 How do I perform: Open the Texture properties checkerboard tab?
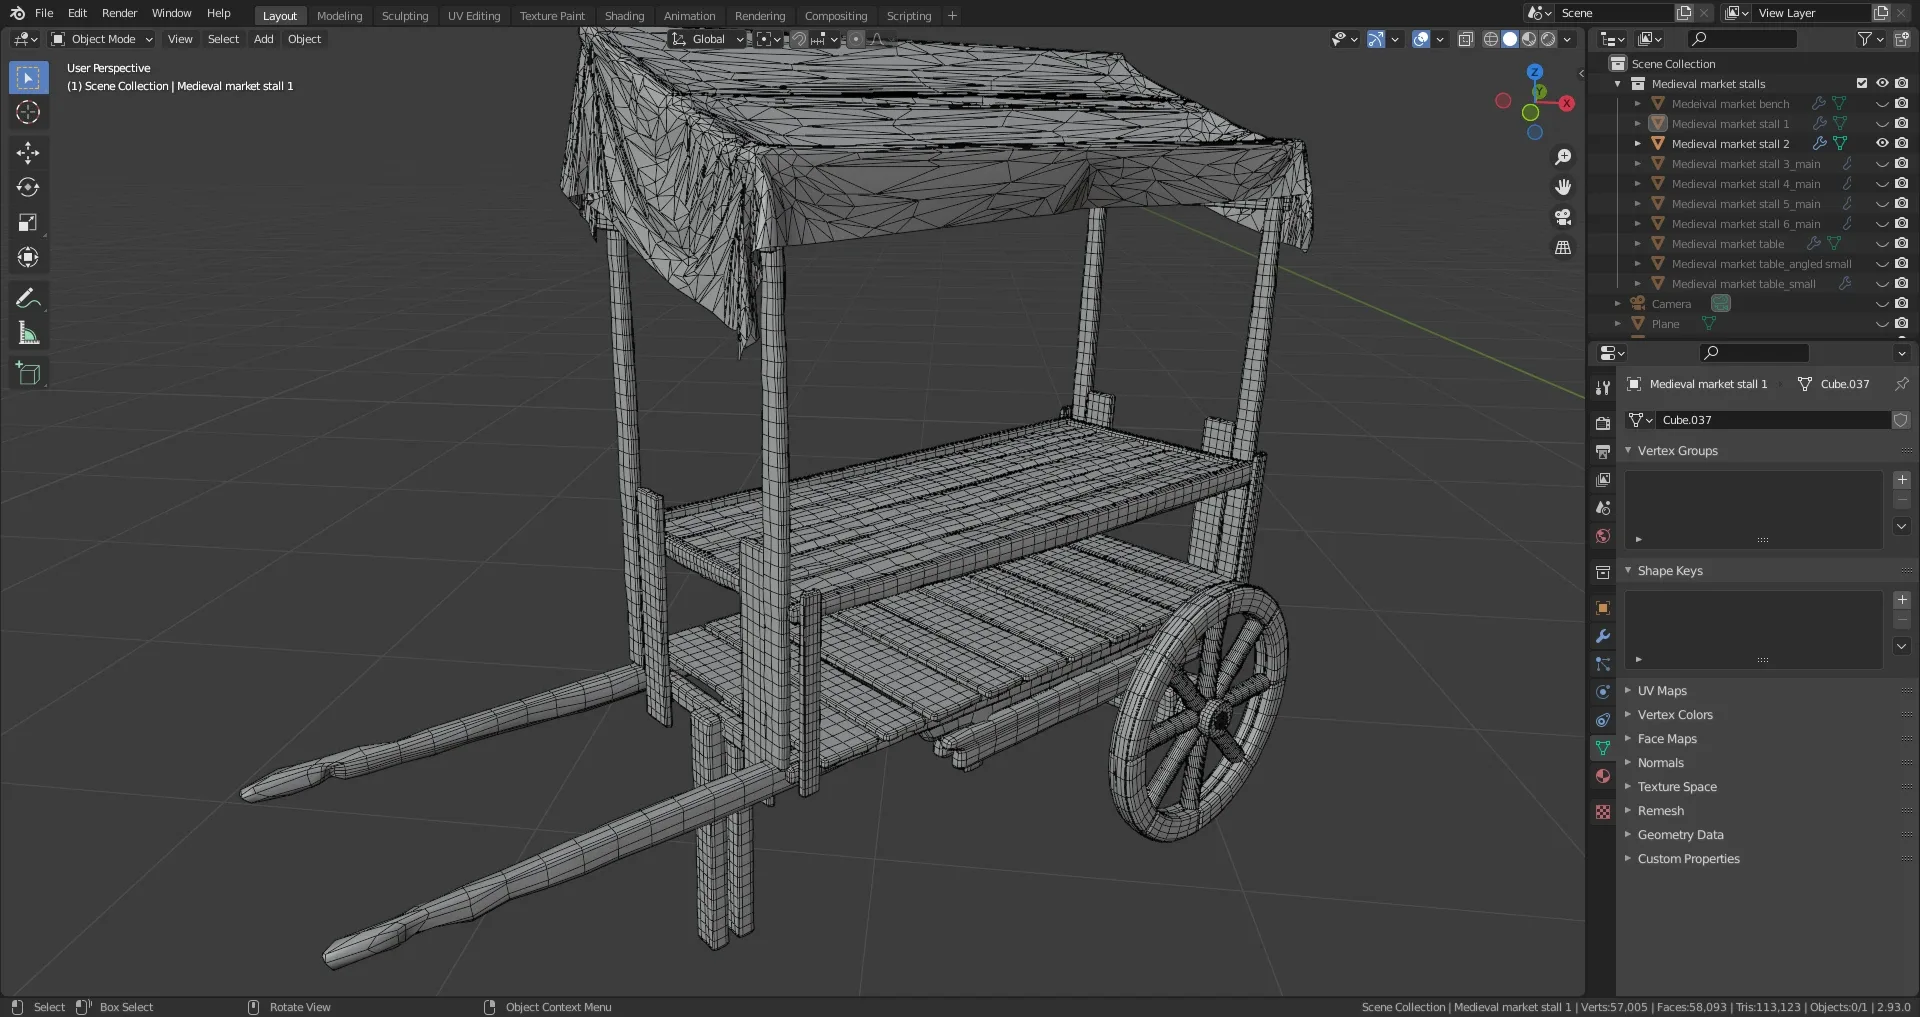(1603, 812)
